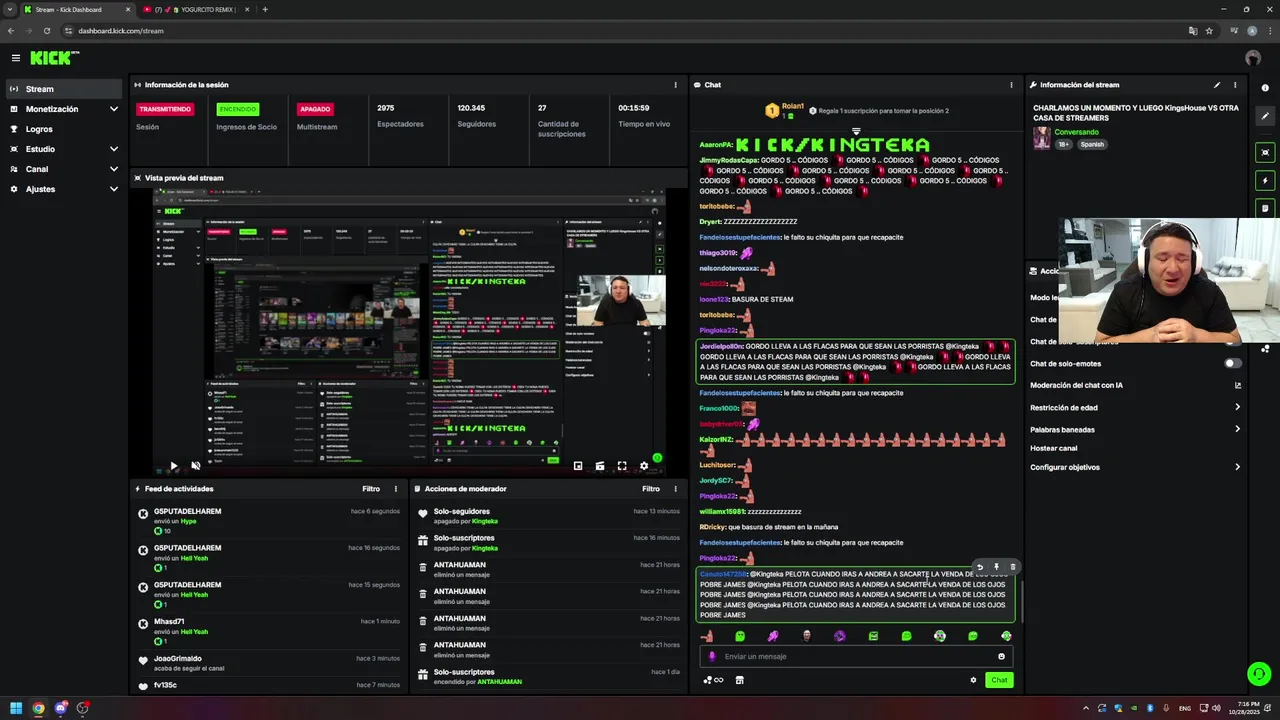Click Hostear canal
The image size is (1280, 720).
[x=1054, y=448]
